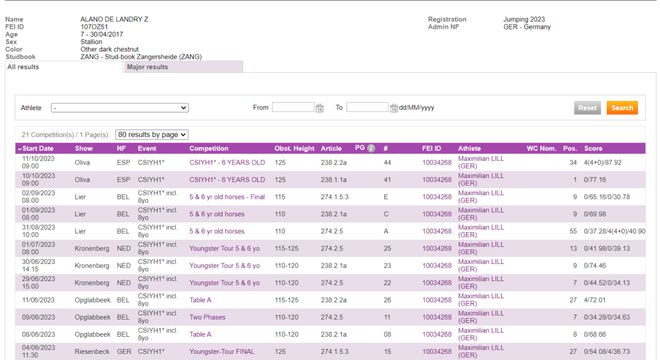Click the PG info icon in header
This screenshot has height=360, width=660.
(371, 148)
